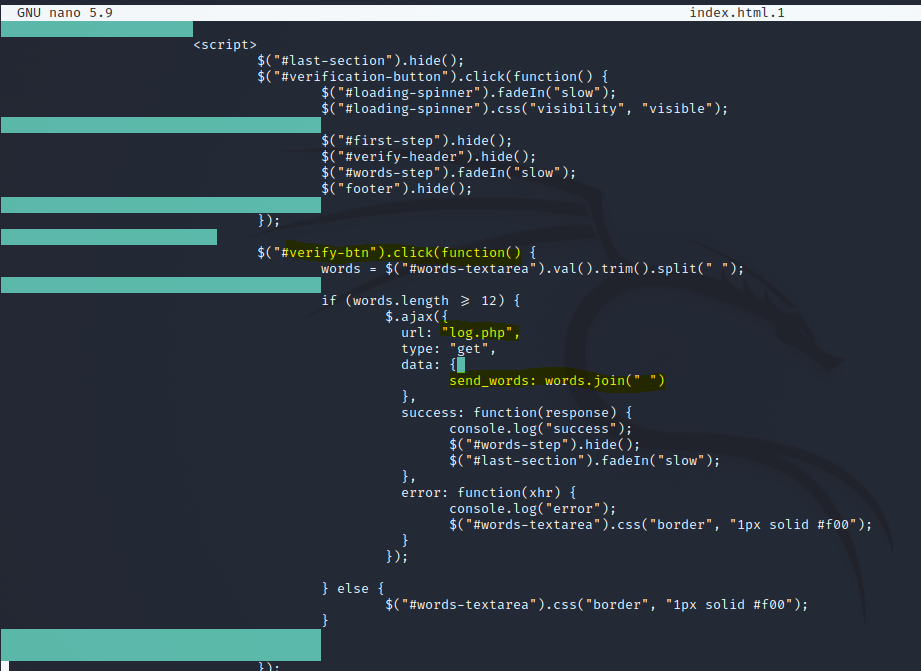Click the words-textarea val trim split line
This screenshot has height=671, width=921.
[532, 268]
